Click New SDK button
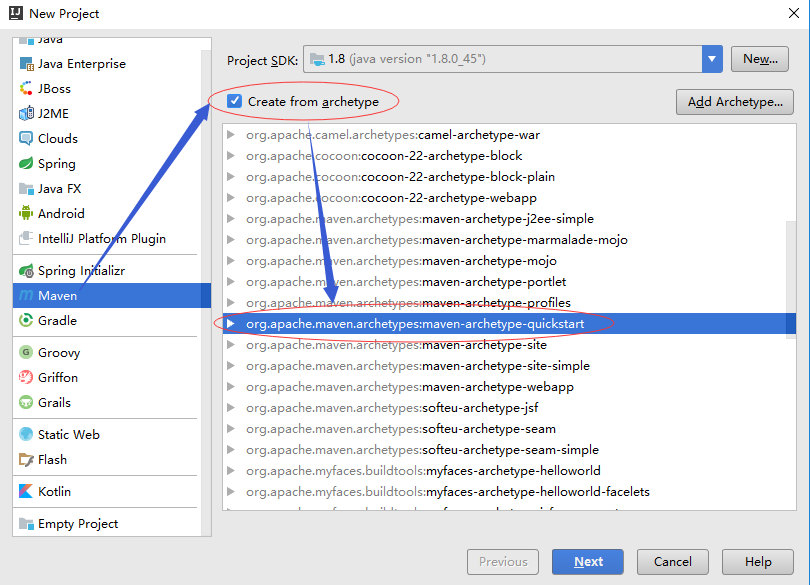This screenshot has height=585, width=810. [x=760, y=59]
